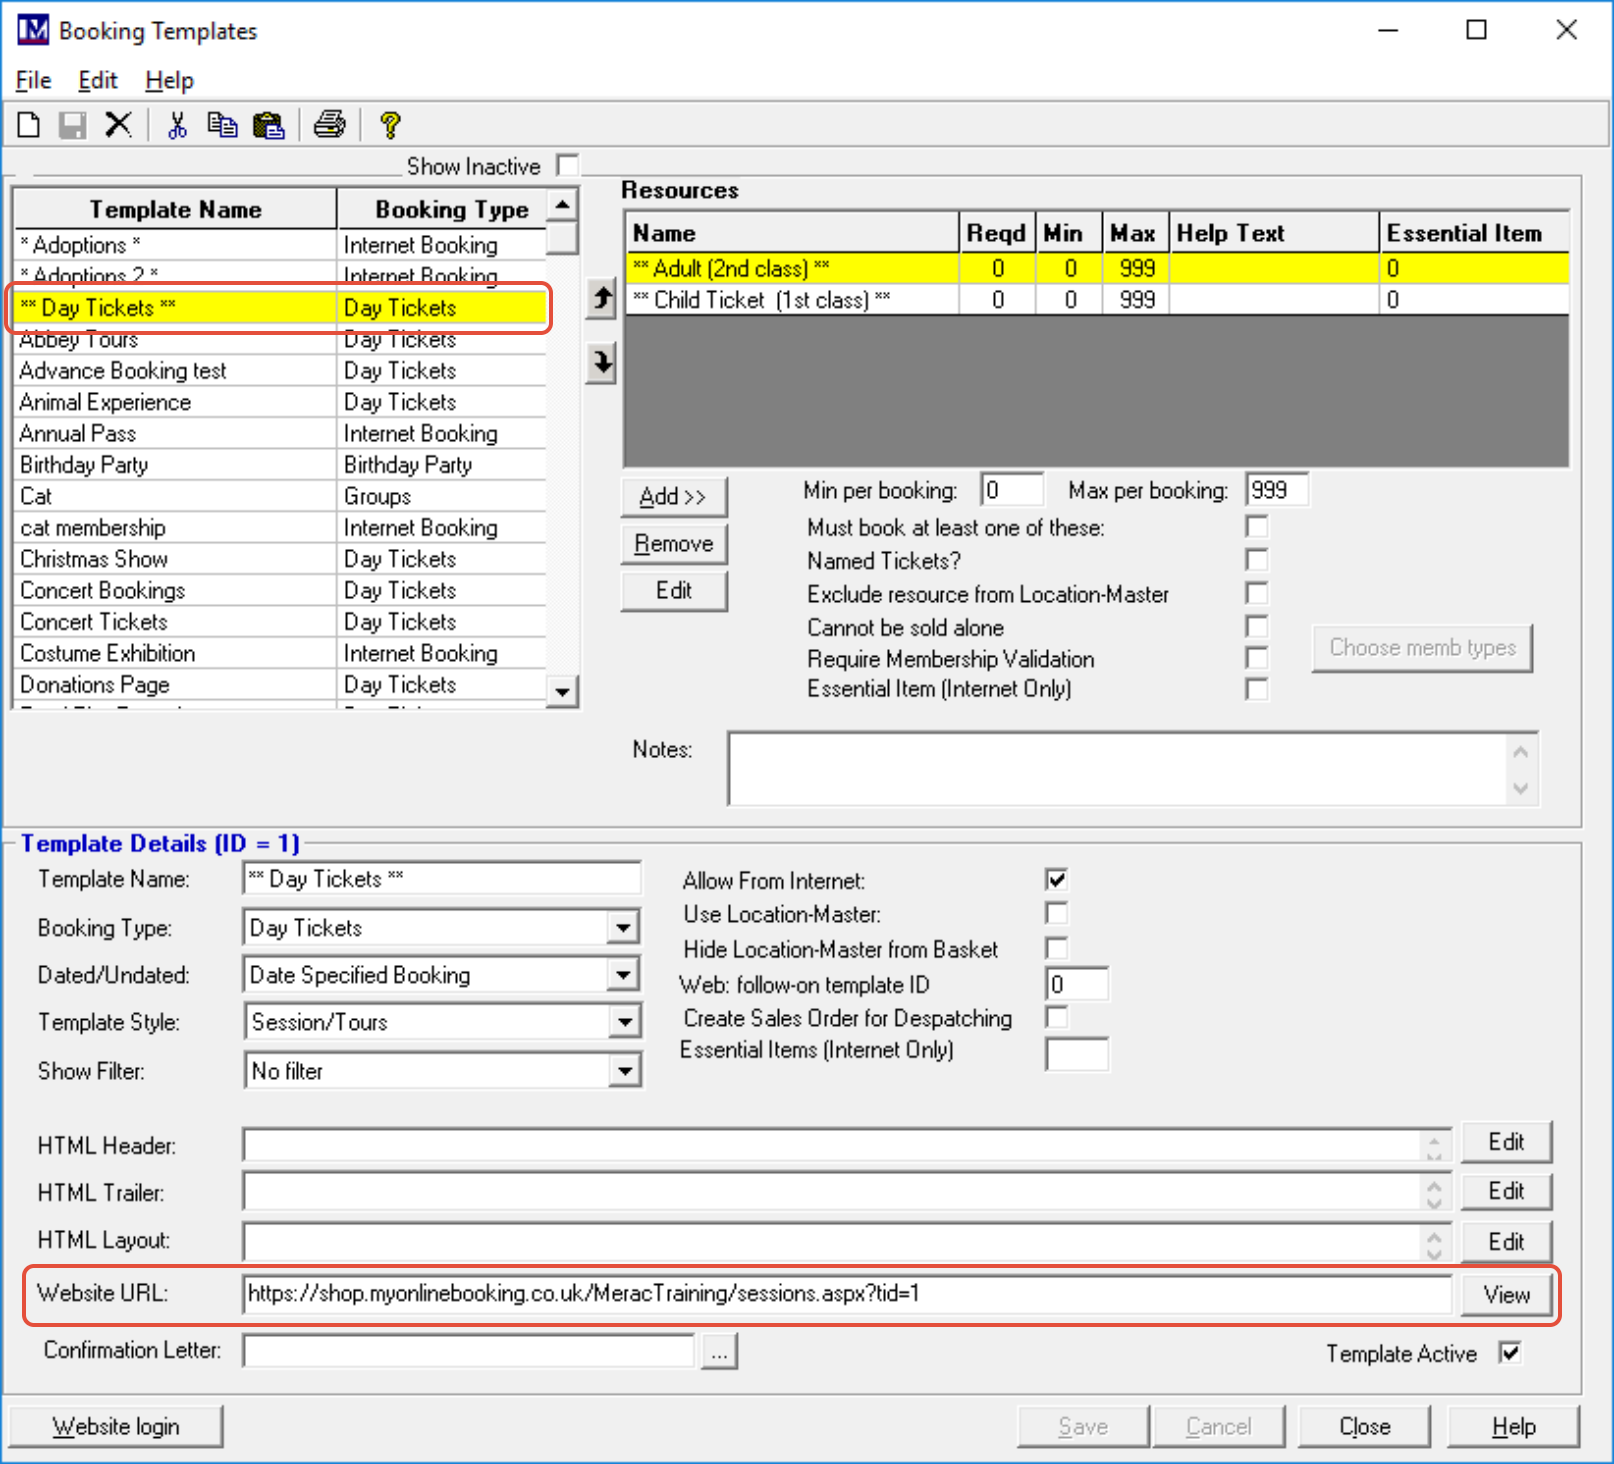The image size is (1614, 1464).
Task: Expand the Template Style dropdown
Action: coord(624,1022)
